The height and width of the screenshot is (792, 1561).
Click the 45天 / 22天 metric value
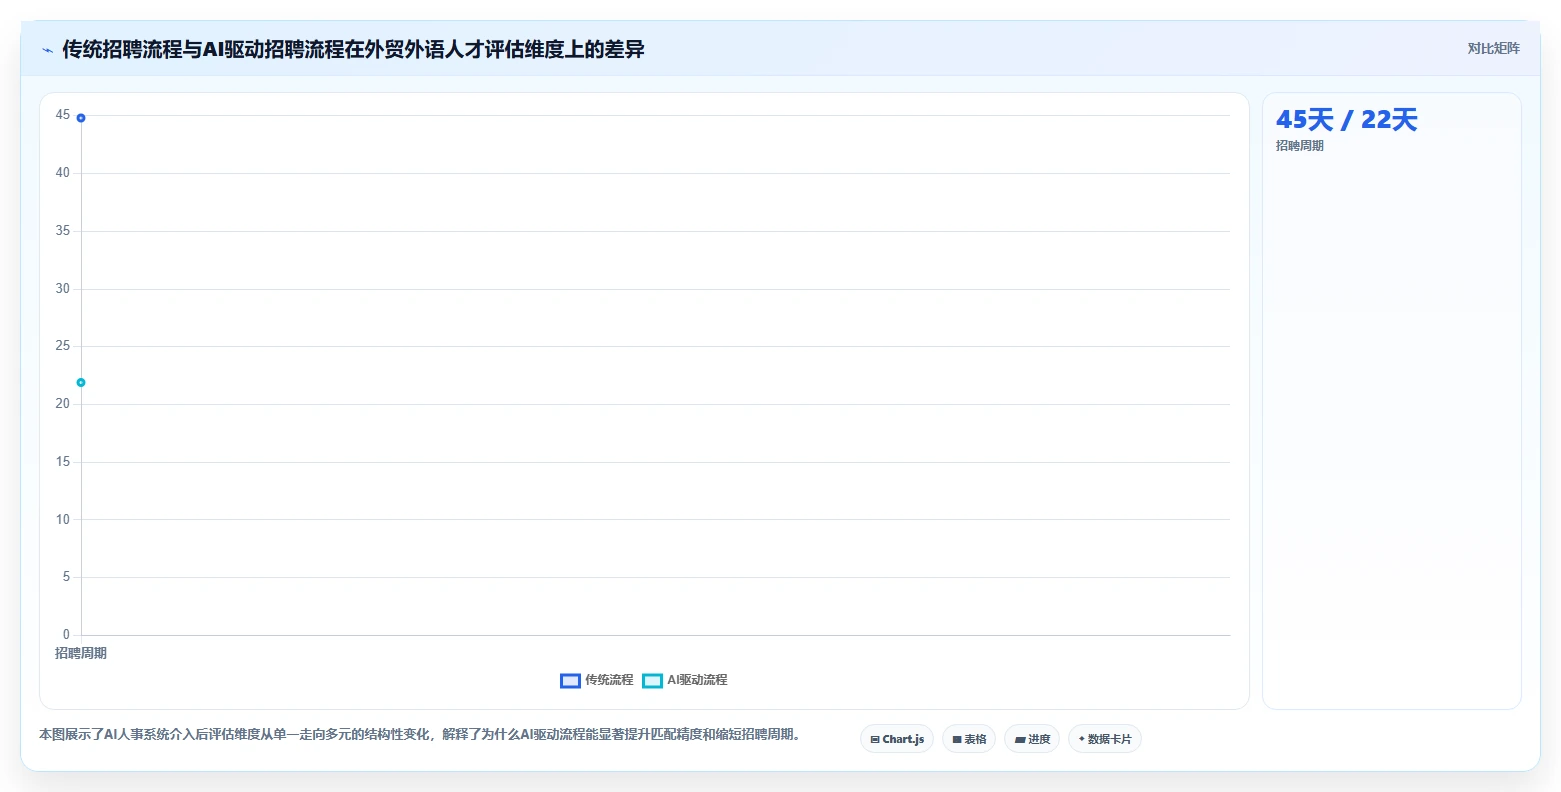point(1346,120)
